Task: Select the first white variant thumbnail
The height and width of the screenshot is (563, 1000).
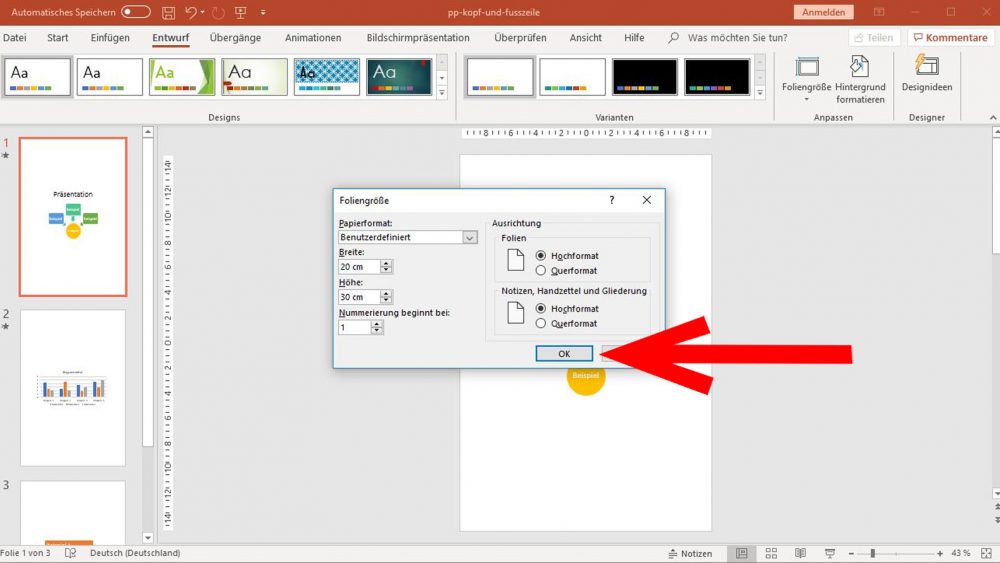Action: pos(500,77)
